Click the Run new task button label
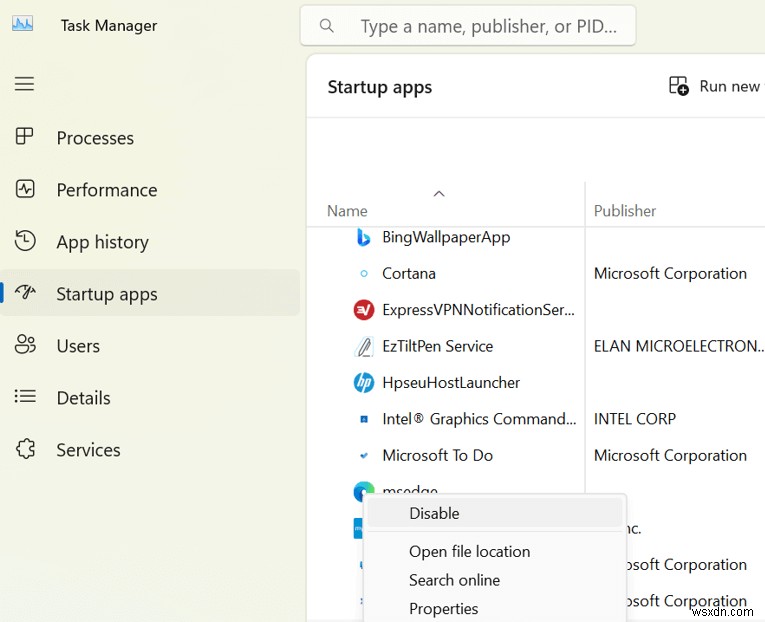Screen dimensions: 765x622 [732, 86]
